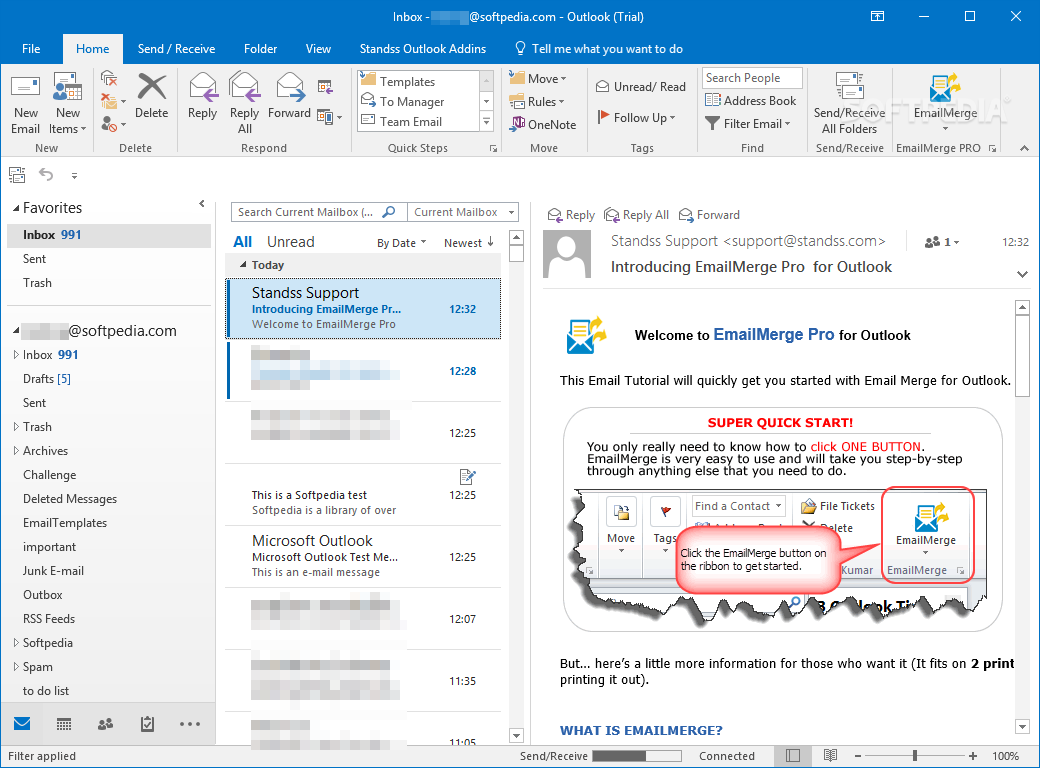Image resolution: width=1040 pixels, height=768 pixels.
Task: Click the zoom out minus button
Action: (858, 755)
